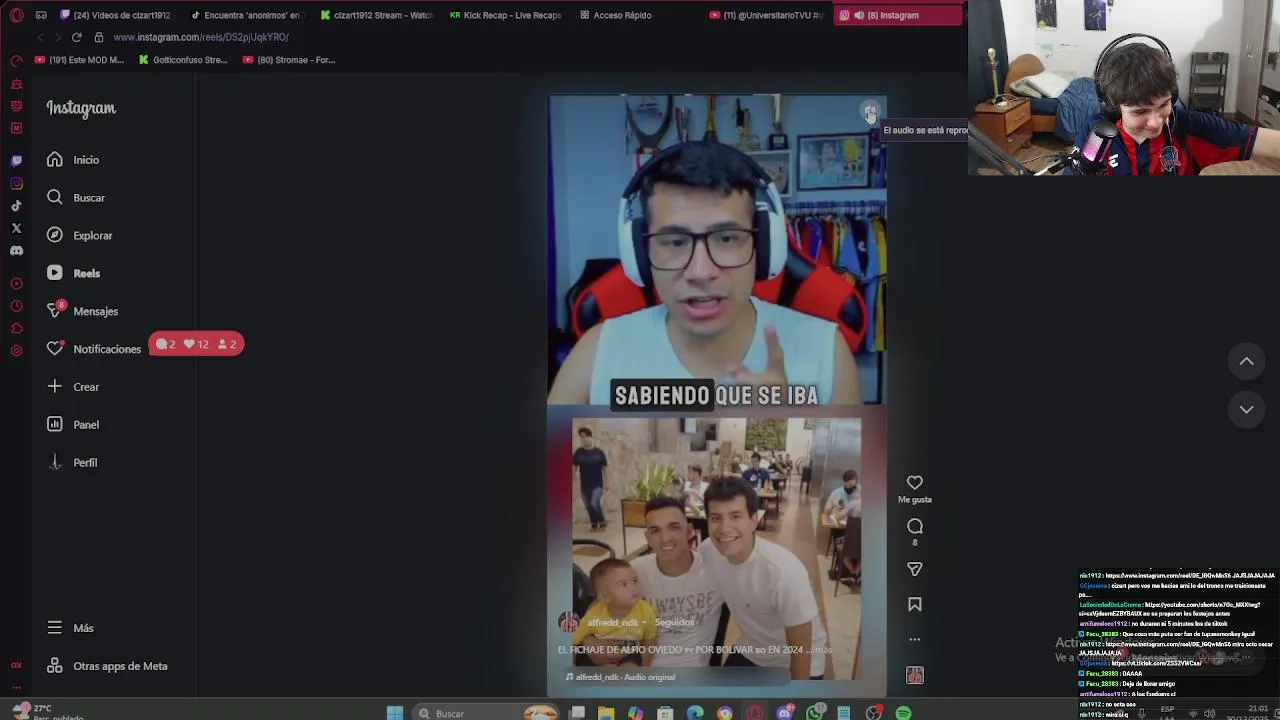Expand reel caption with 'más'
This screenshot has height=720, width=1280.
click(823, 650)
